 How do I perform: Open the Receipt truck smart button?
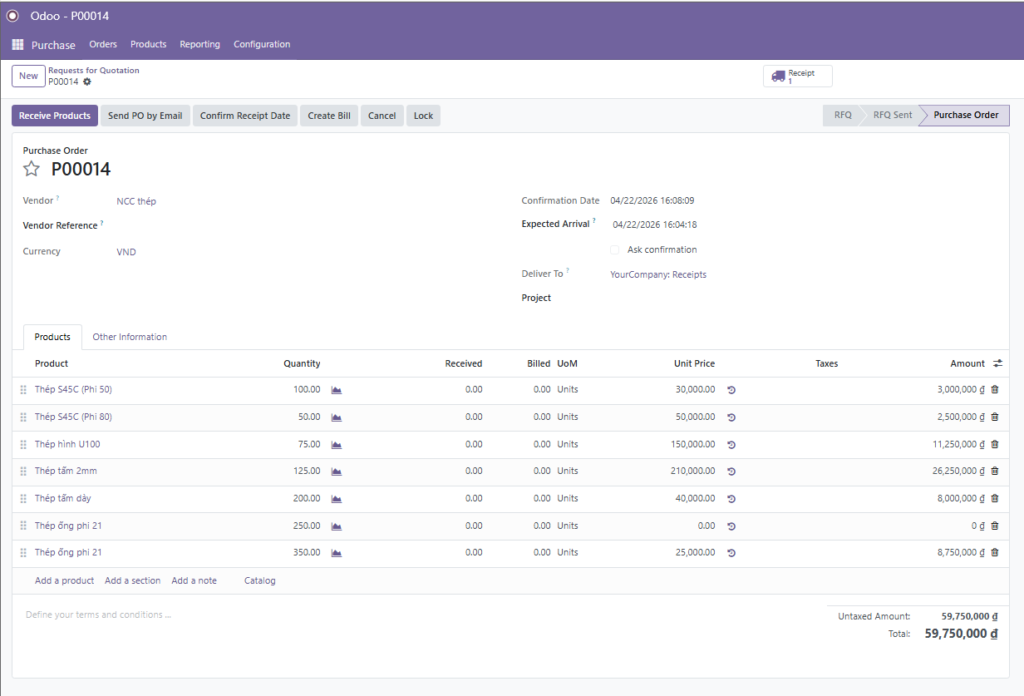click(x=797, y=77)
